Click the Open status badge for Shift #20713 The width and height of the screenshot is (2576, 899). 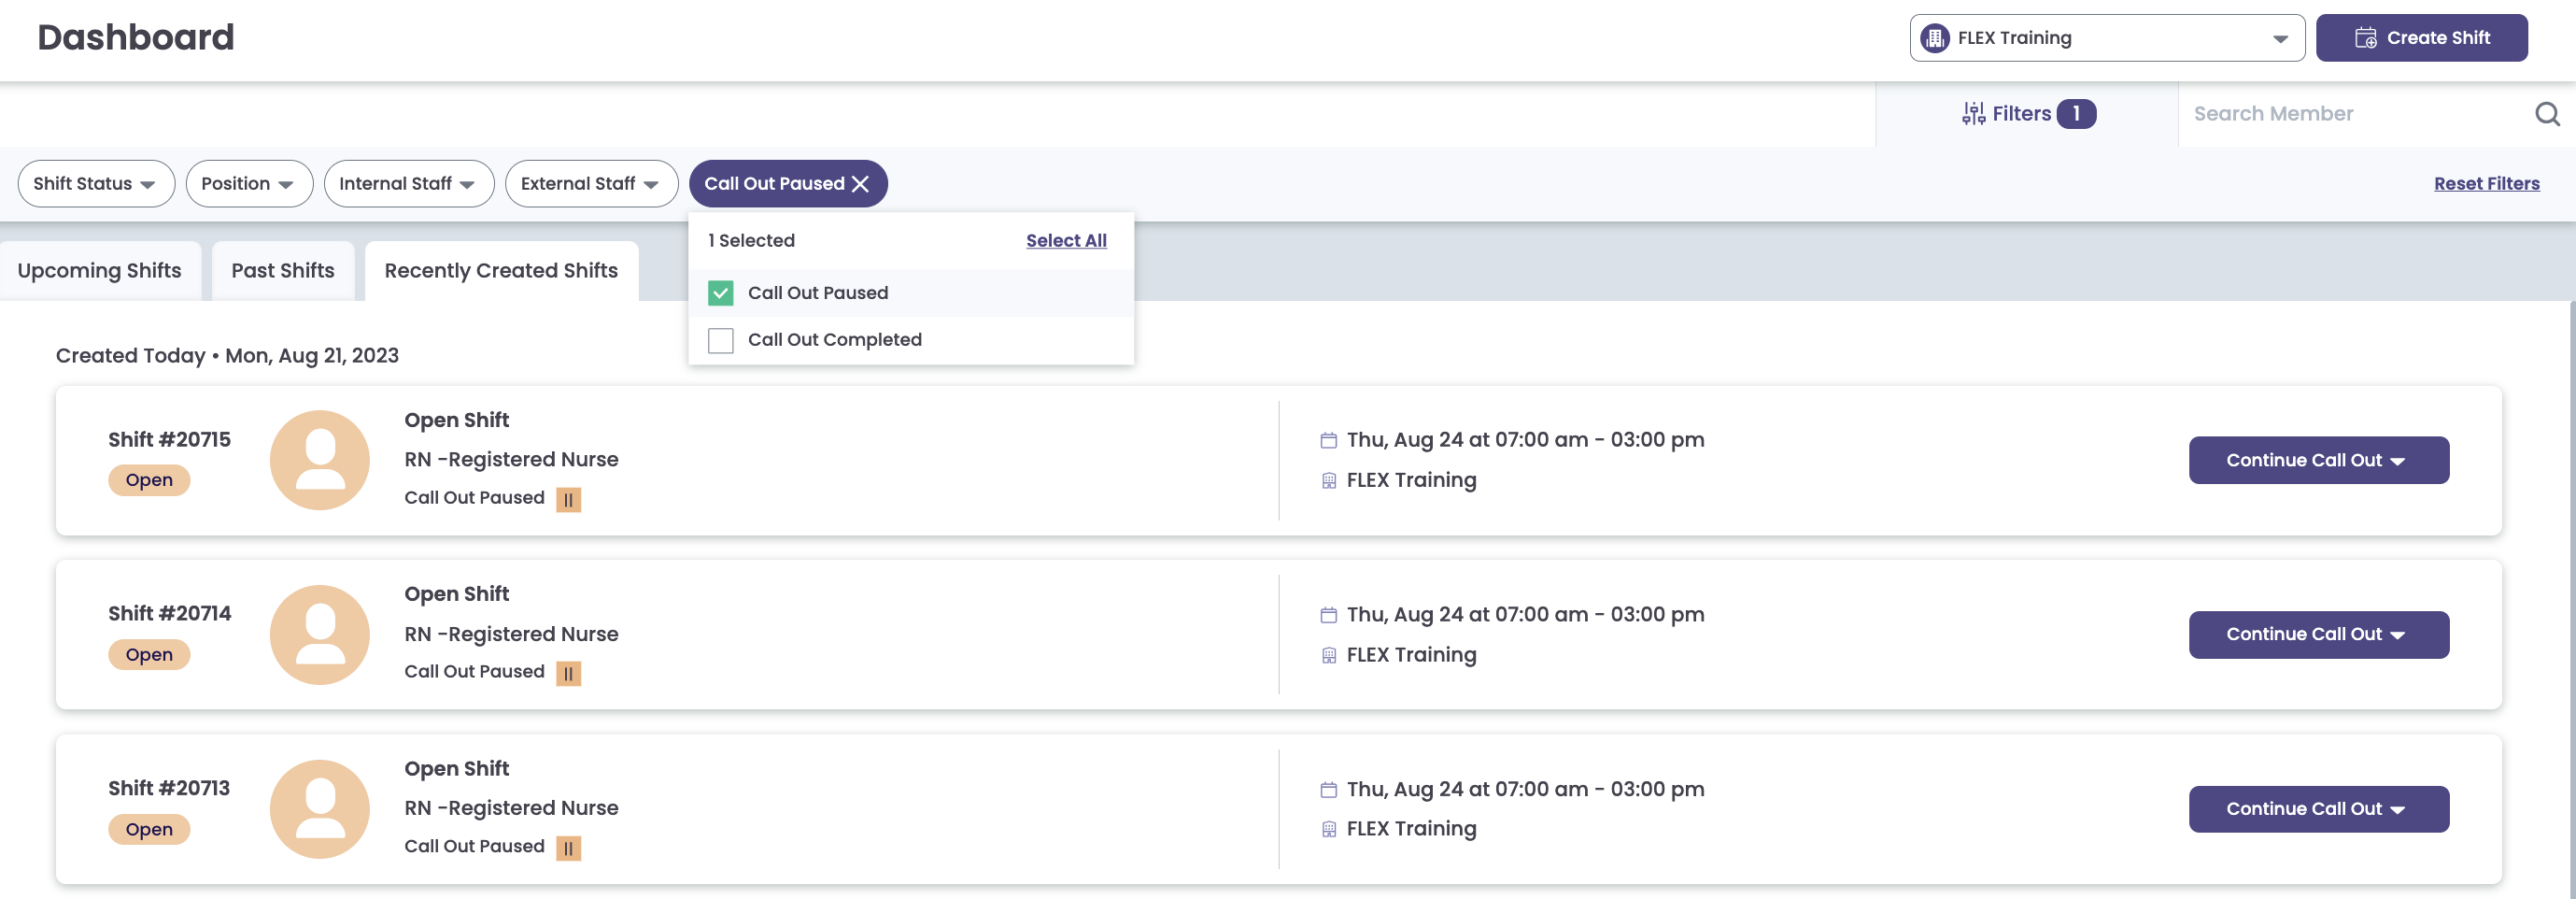(x=149, y=829)
